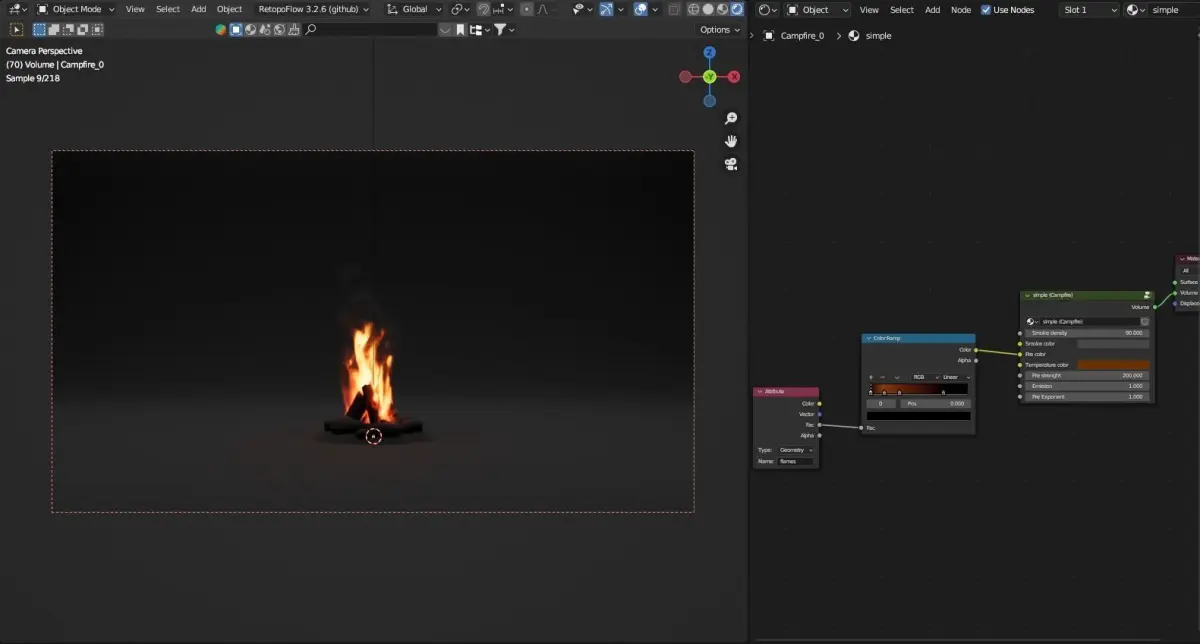Open the Global transform orientation dropdown
The height and width of the screenshot is (644, 1200).
click(x=413, y=9)
